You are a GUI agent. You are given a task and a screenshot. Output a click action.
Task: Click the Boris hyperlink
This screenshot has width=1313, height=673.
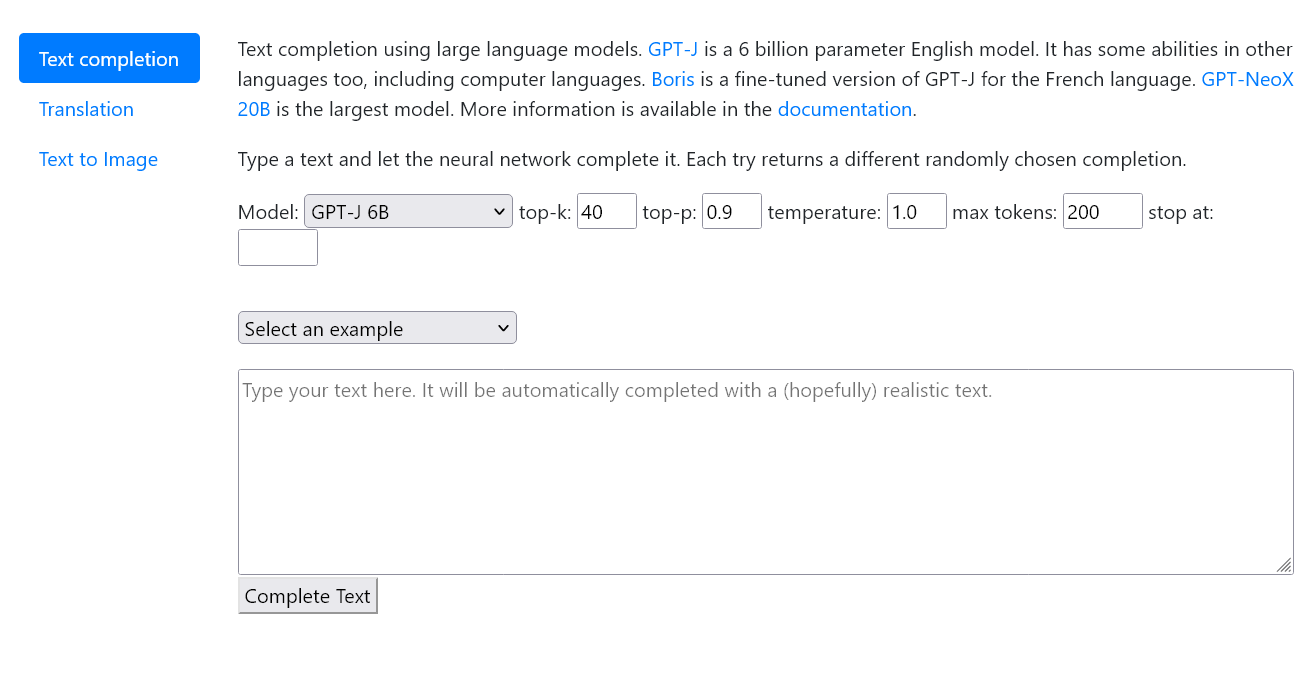point(672,79)
